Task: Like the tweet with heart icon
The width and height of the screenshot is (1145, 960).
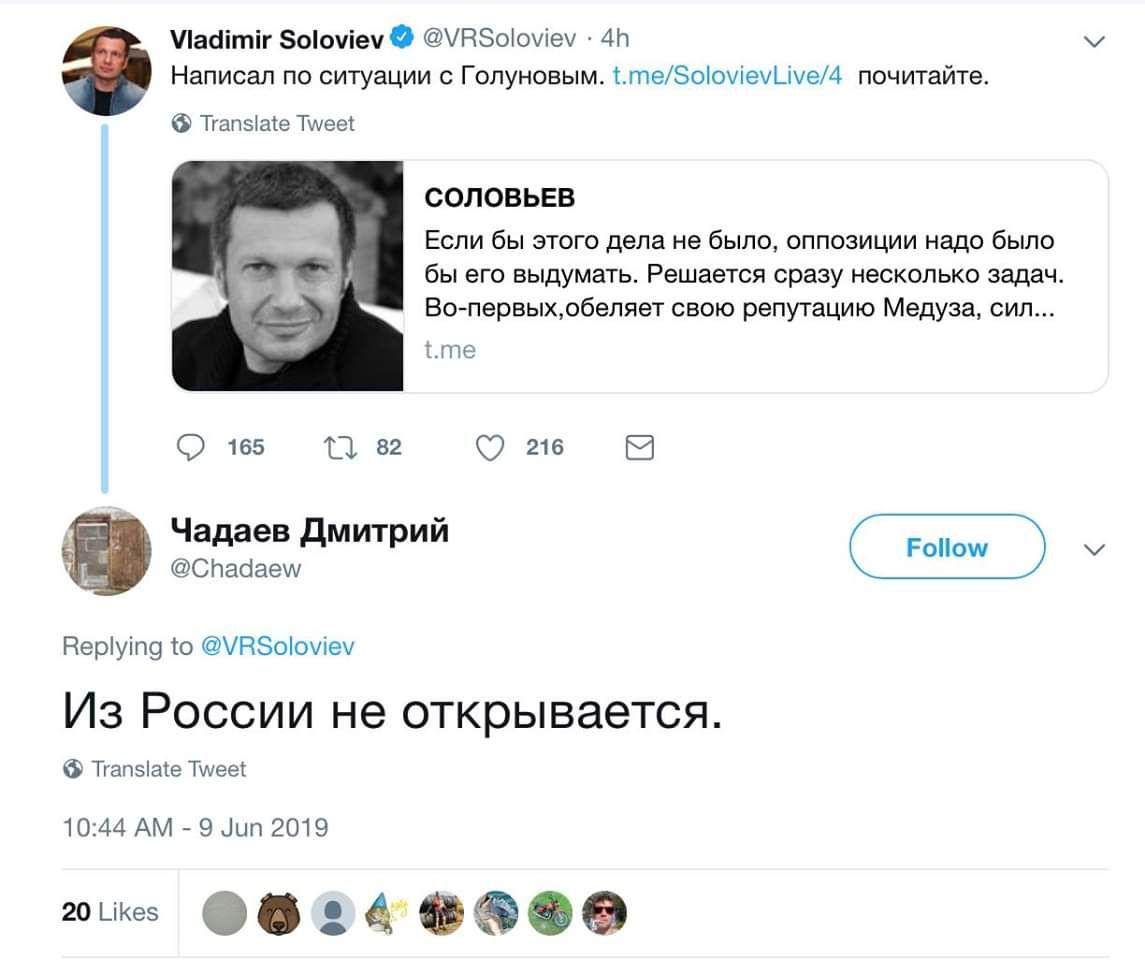Action: (489, 448)
